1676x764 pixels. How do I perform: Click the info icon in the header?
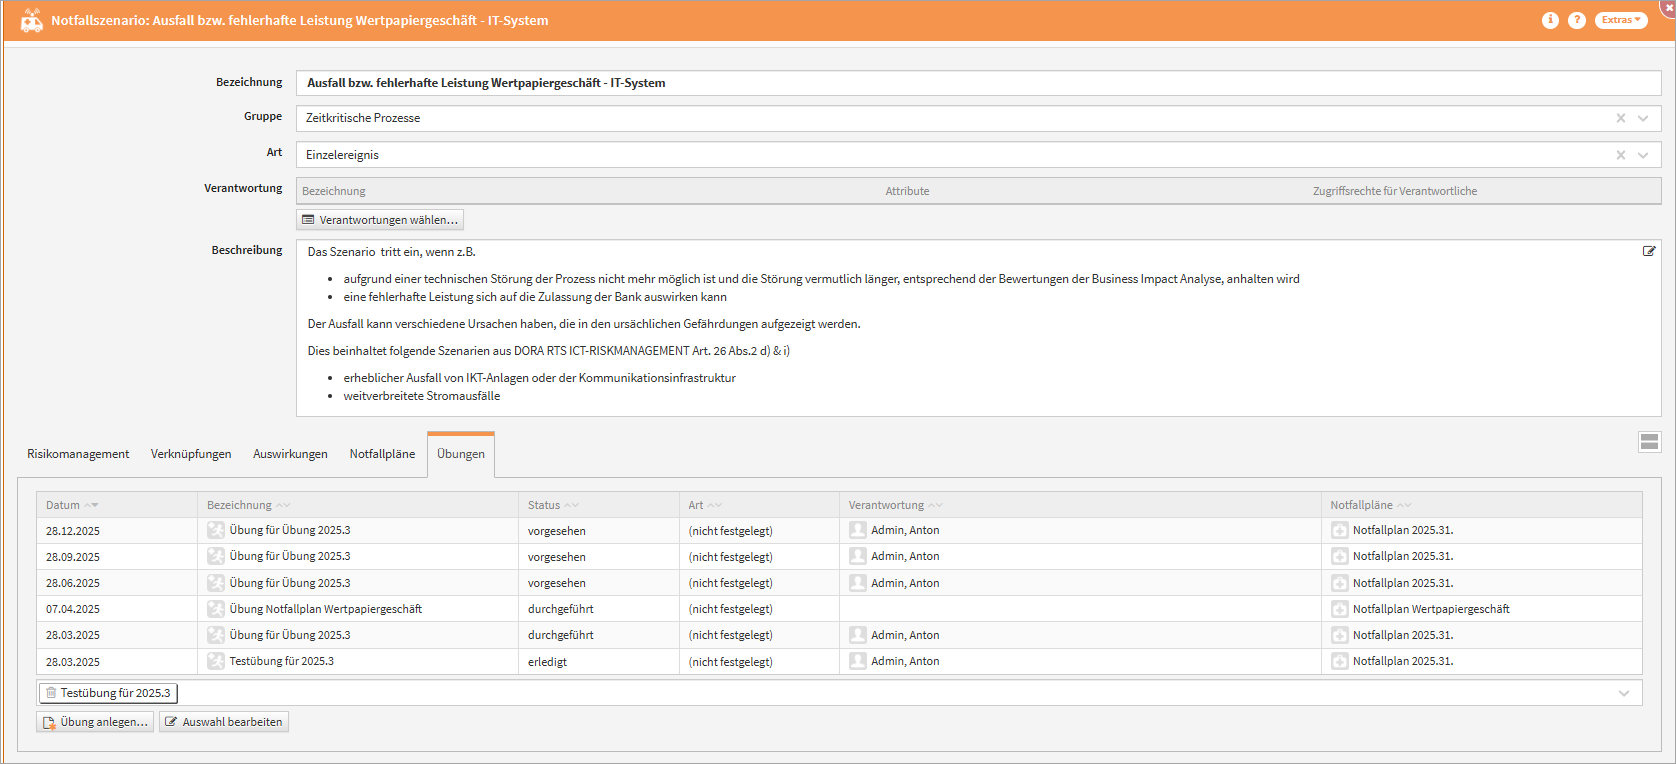[x=1550, y=20]
